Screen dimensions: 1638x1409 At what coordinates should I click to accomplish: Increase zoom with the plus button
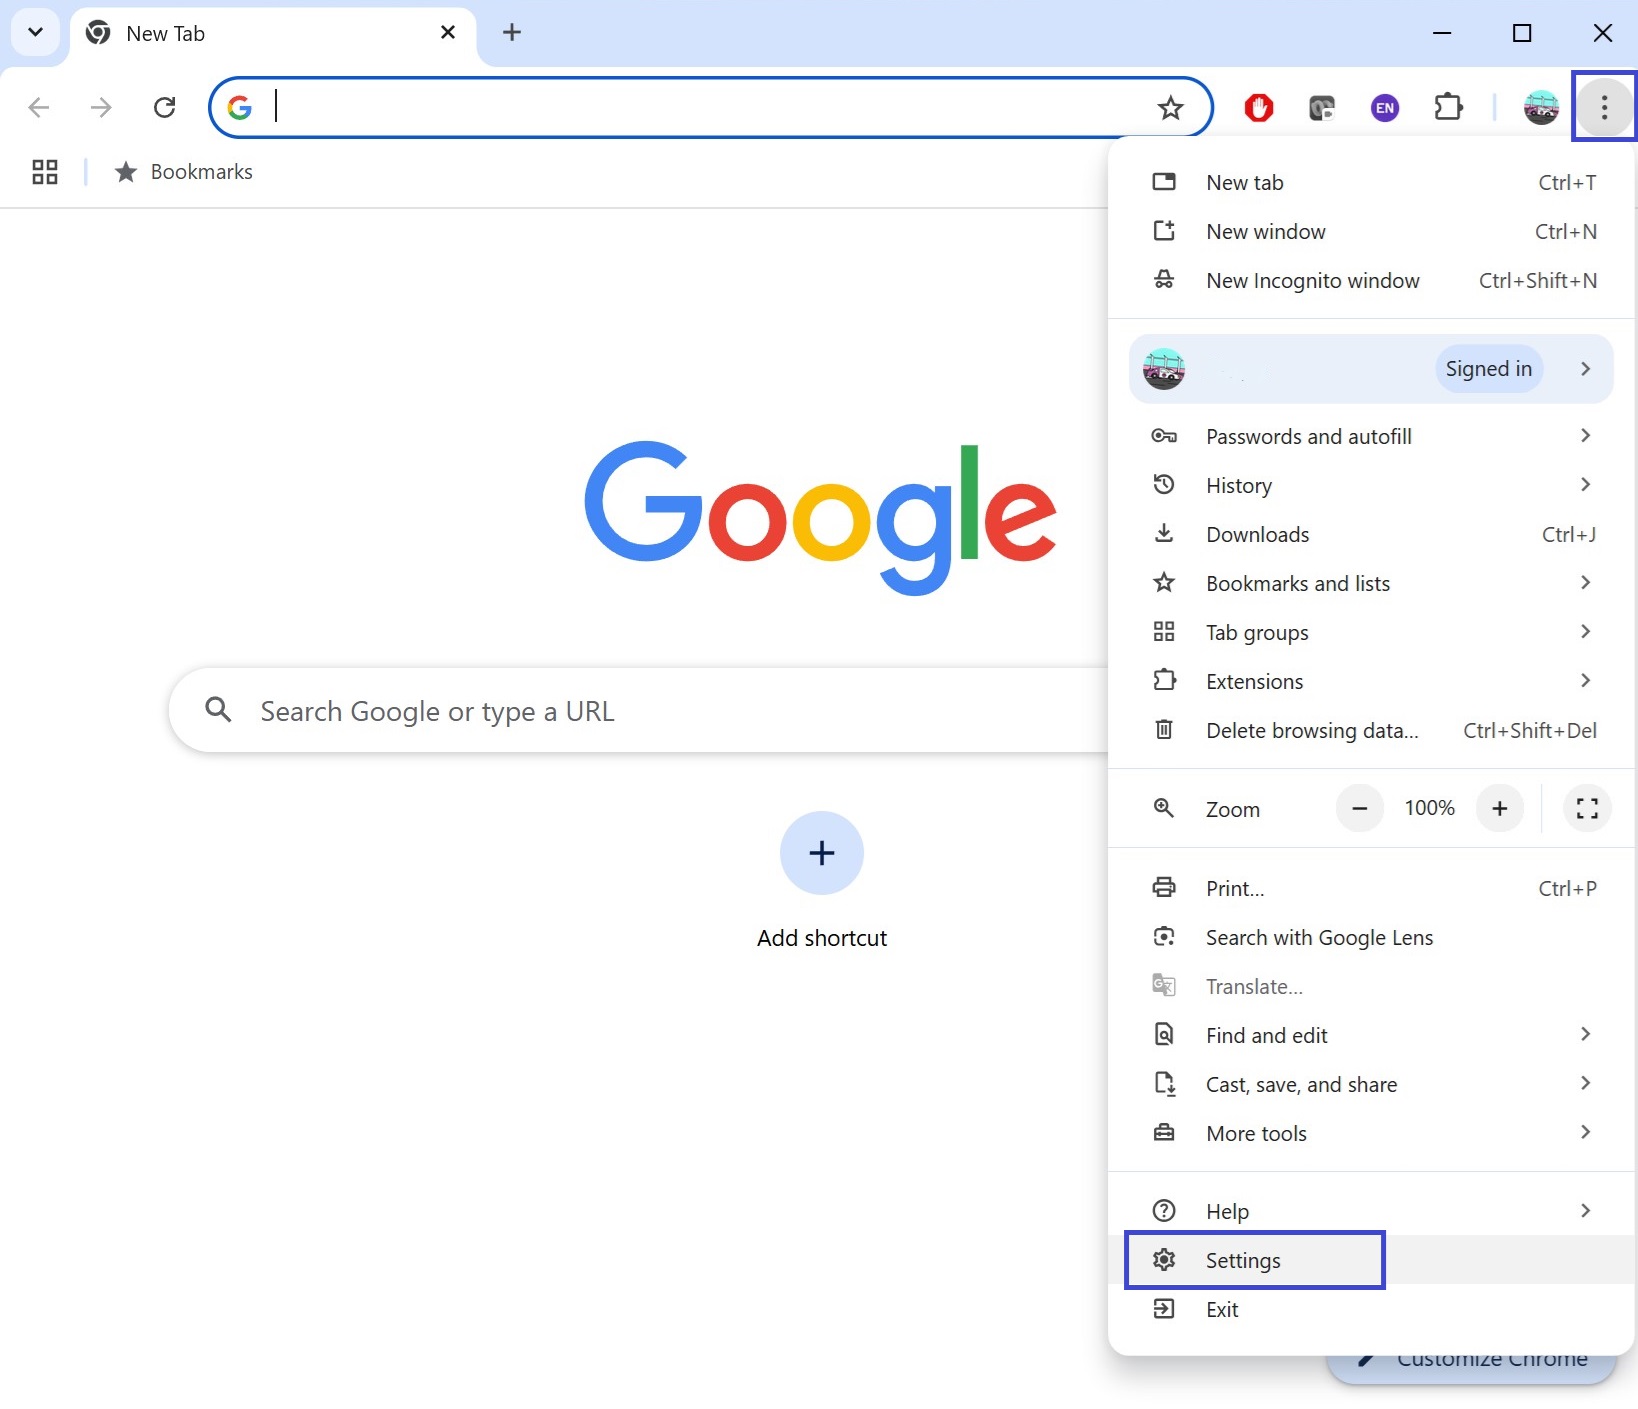pos(1499,808)
